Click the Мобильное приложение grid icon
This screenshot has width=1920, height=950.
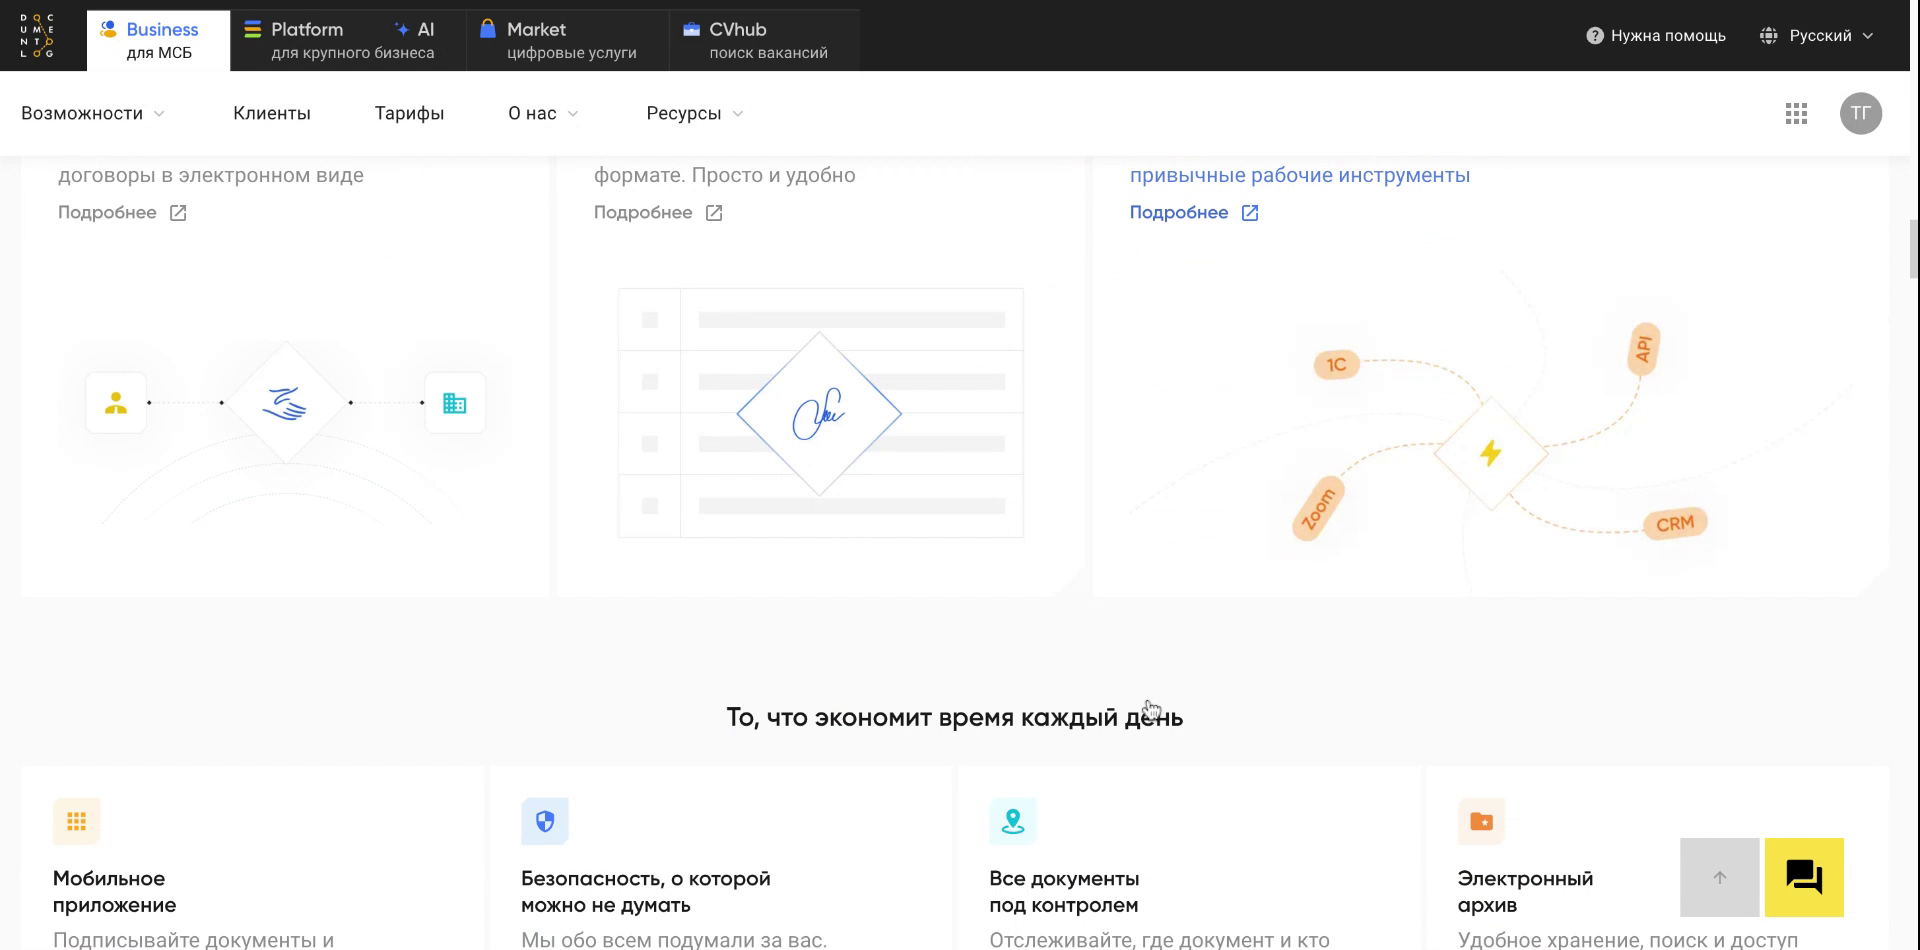point(76,820)
